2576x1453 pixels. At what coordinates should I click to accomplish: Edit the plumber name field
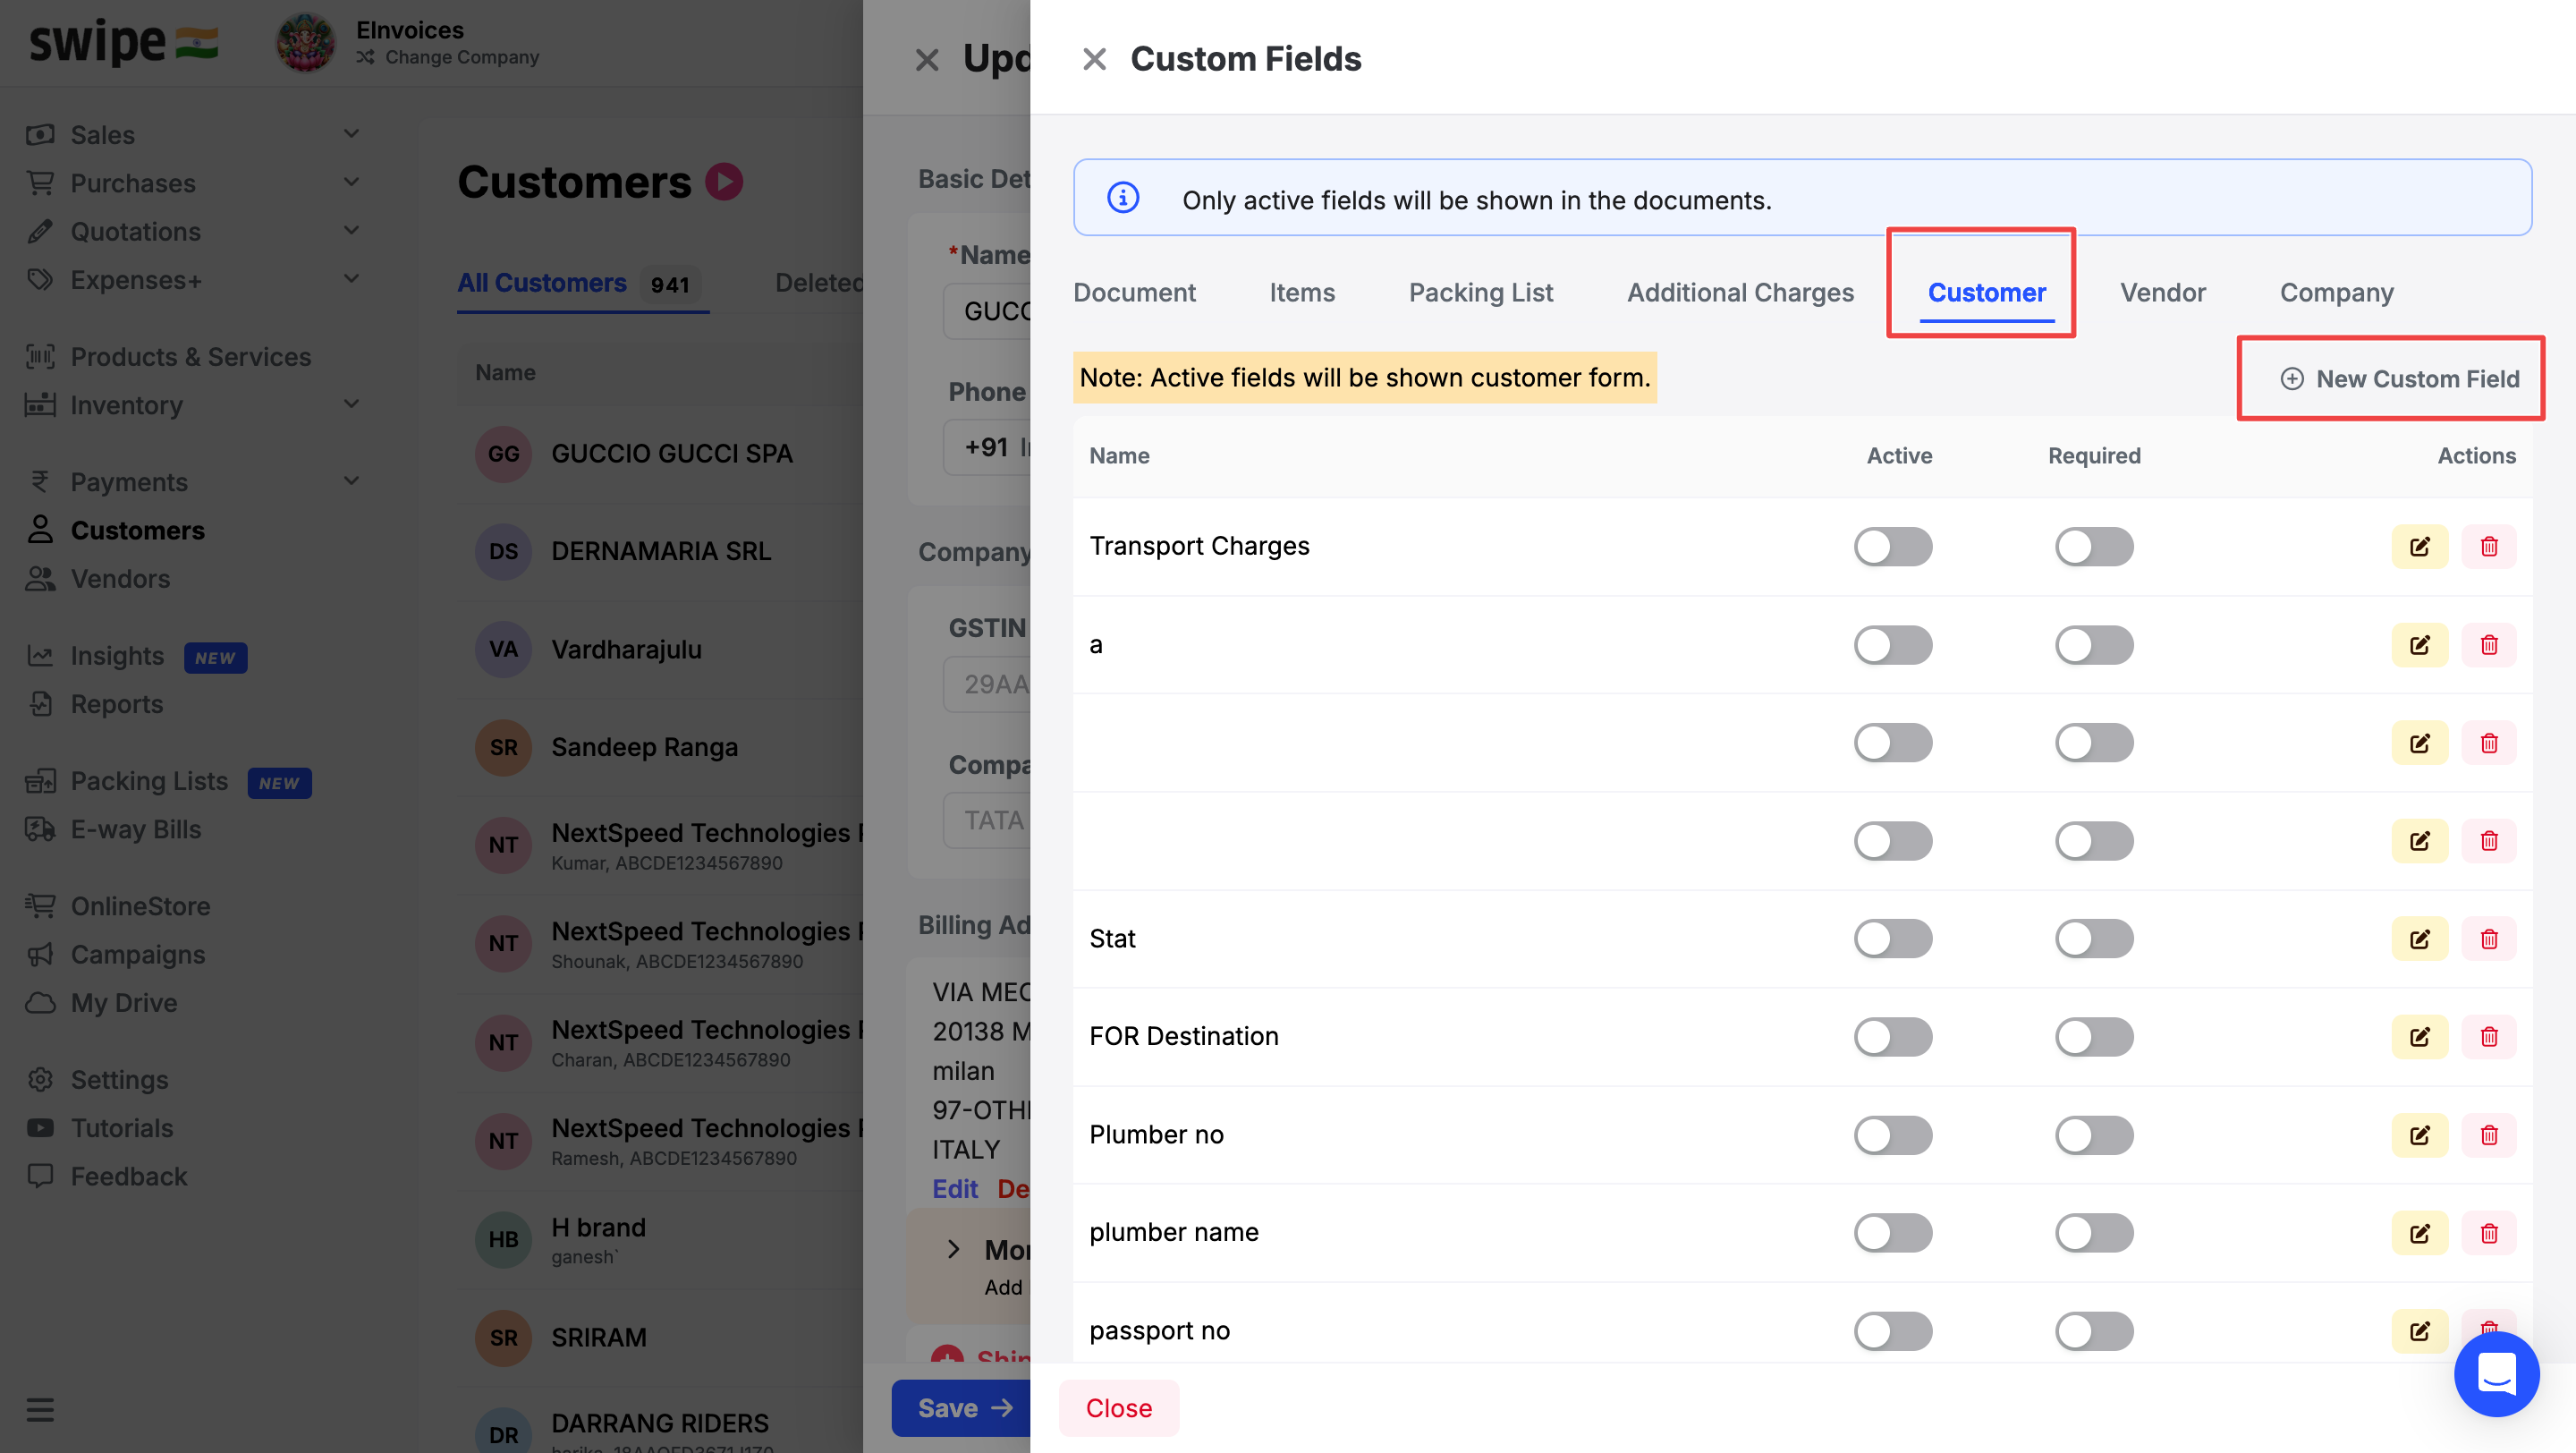[x=2419, y=1233]
